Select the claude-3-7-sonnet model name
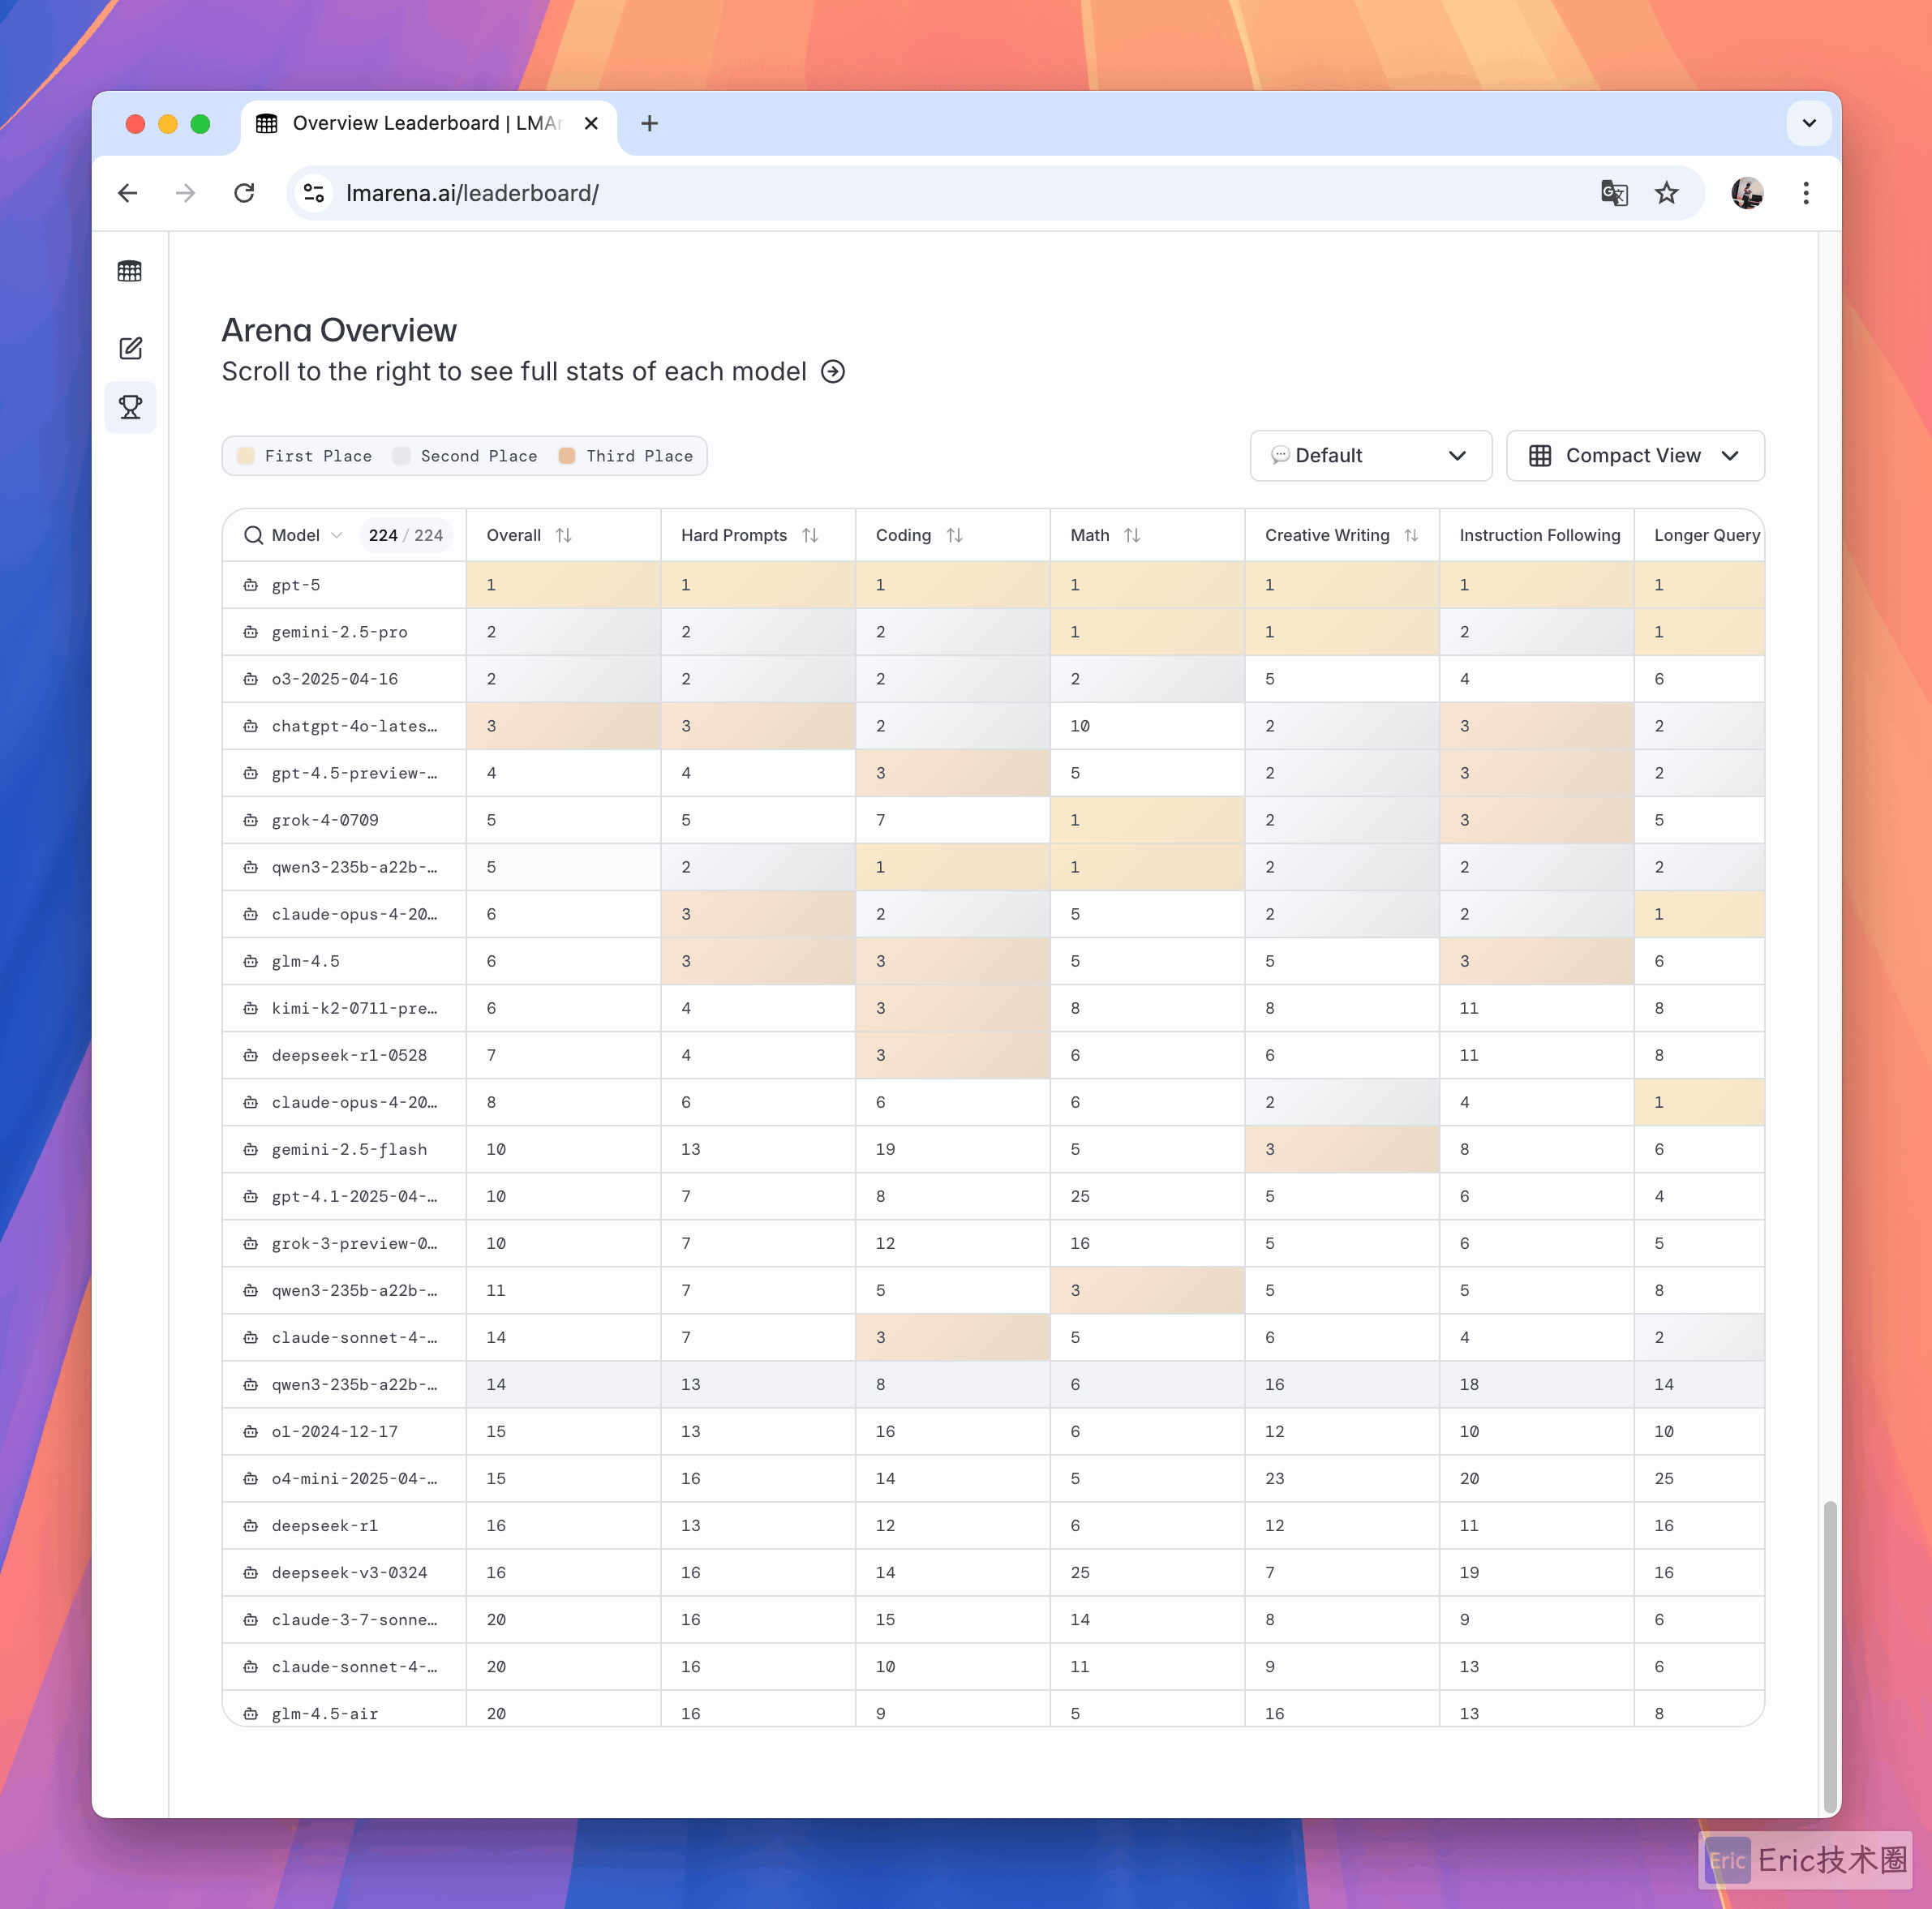This screenshot has height=1909, width=1932. [354, 1619]
